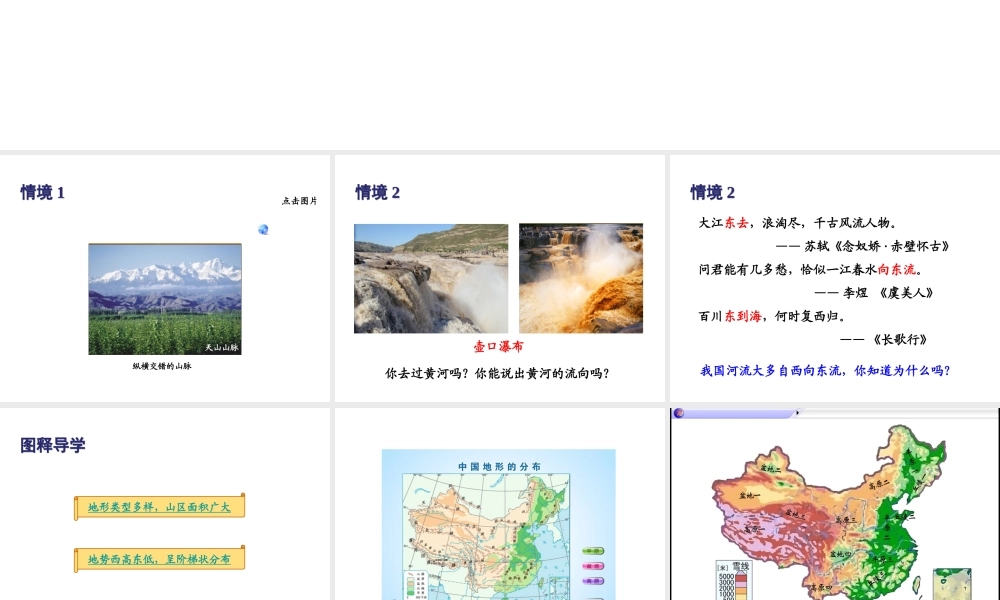Click the 盆地二 label on the relief map
Screen dimensions: 1000x600
click(x=770, y=469)
